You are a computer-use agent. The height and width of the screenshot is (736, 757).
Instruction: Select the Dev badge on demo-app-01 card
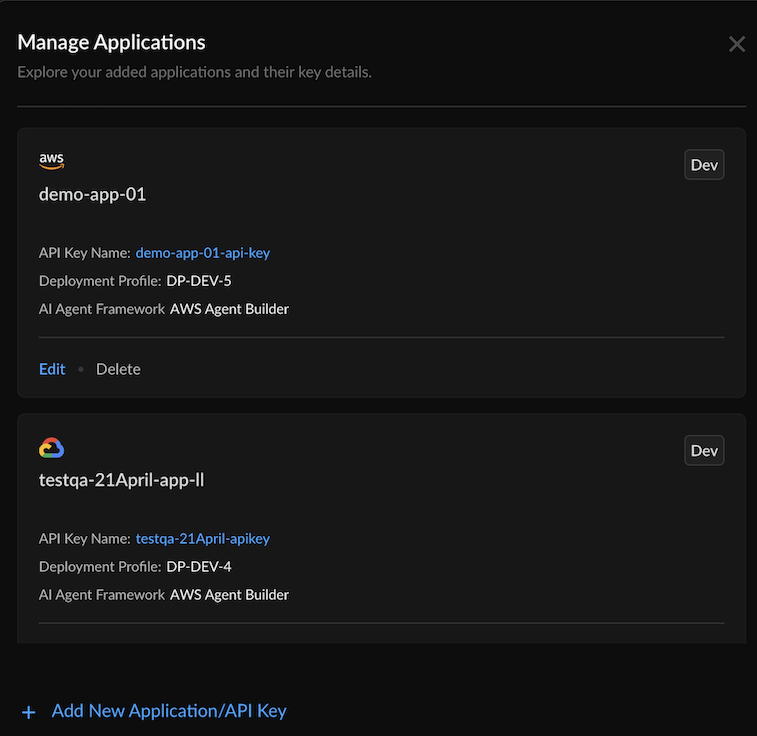tap(704, 165)
